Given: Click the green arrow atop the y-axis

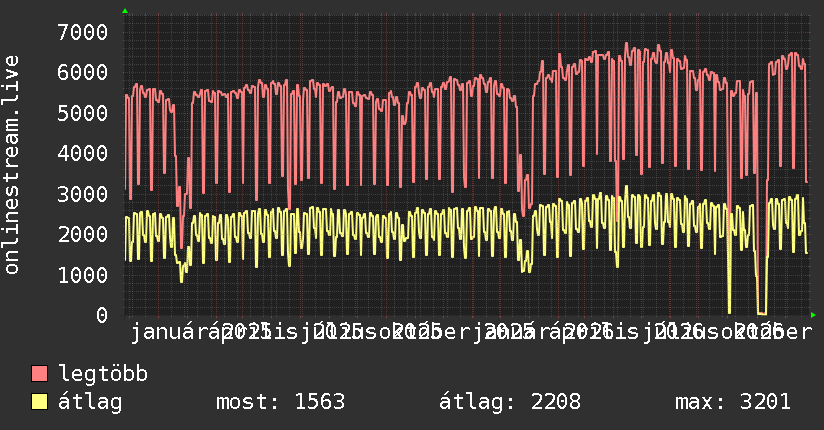Looking at the screenshot, I should click(125, 11).
